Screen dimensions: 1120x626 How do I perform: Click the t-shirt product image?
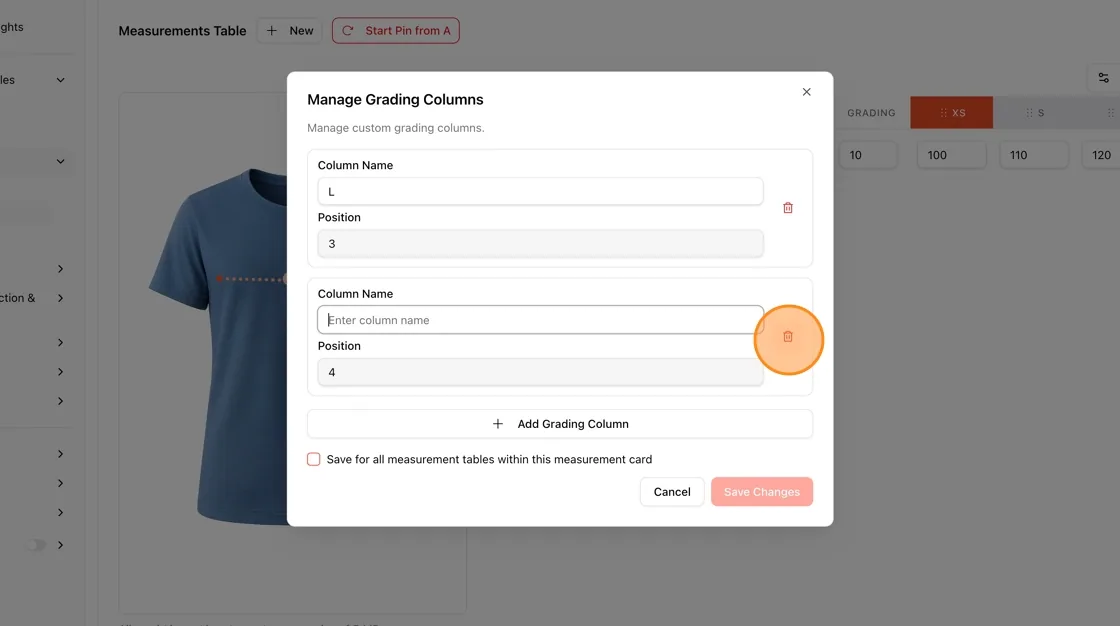point(218,346)
